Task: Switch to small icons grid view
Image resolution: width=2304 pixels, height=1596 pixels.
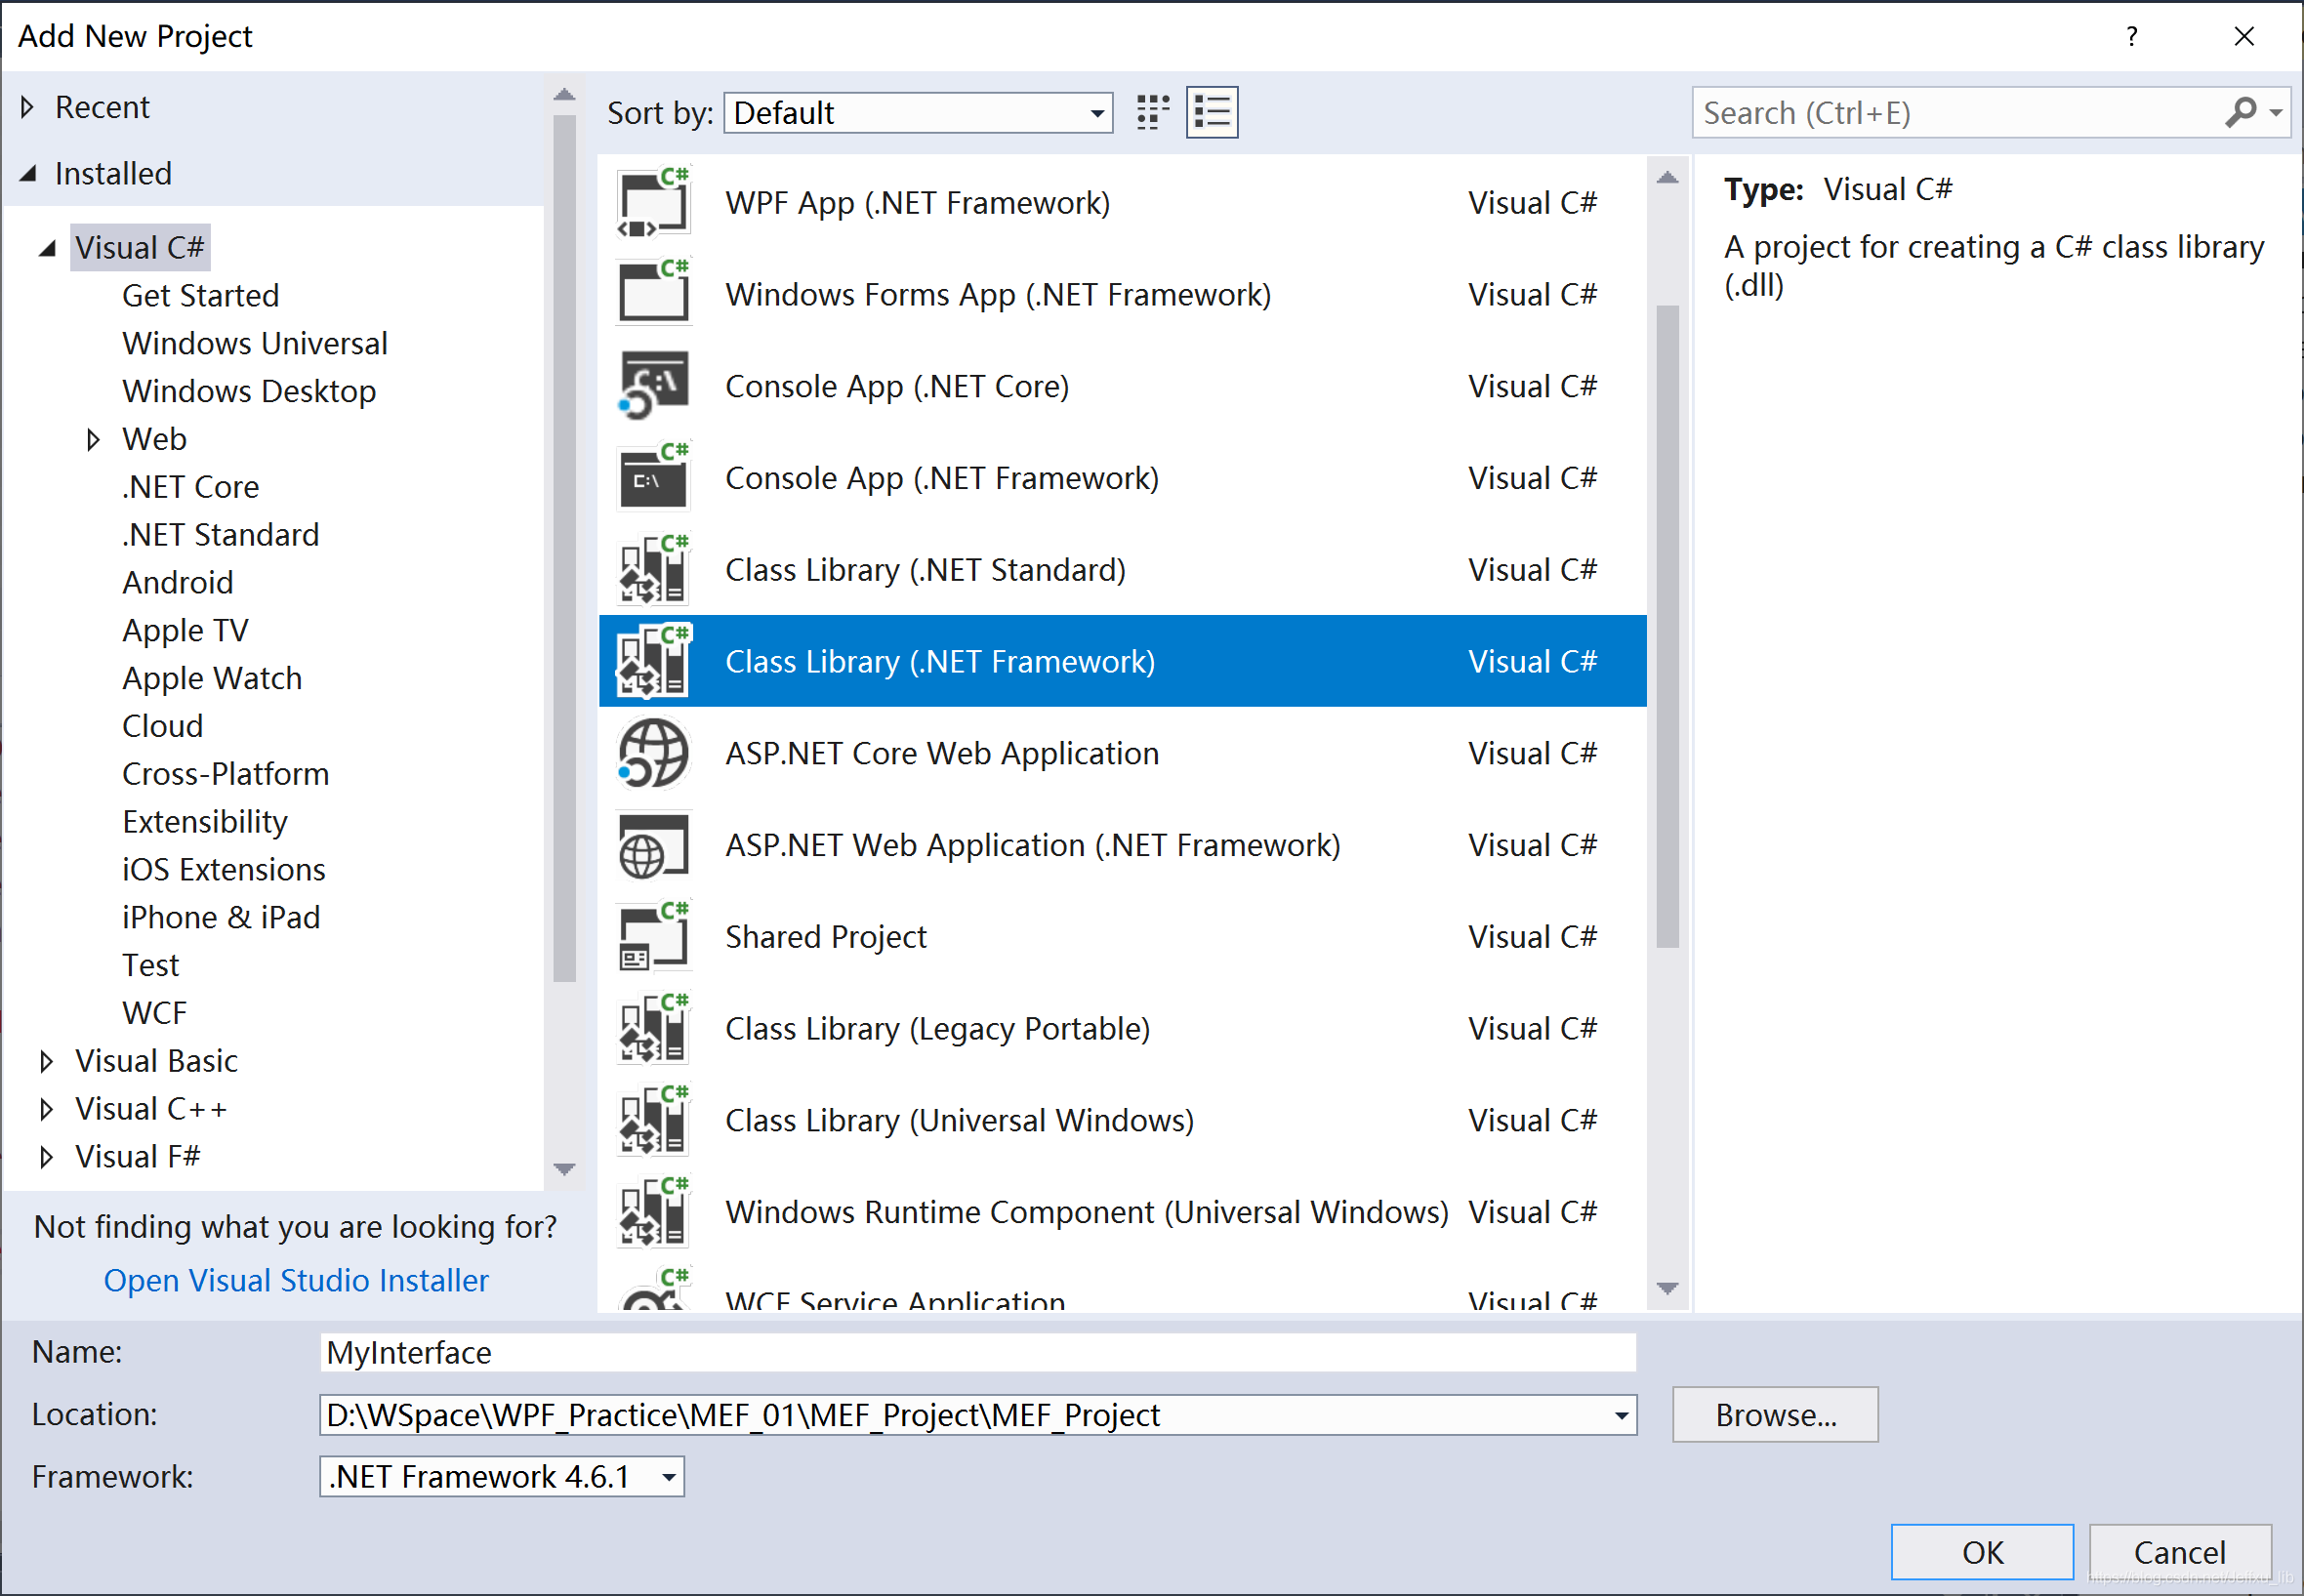Action: (x=1153, y=112)
